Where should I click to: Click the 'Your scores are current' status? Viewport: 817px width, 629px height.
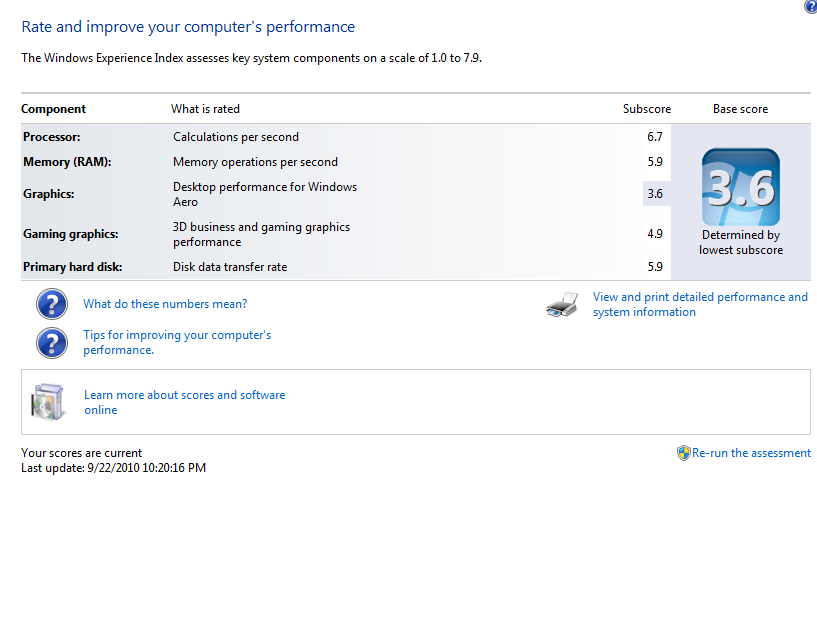(x=81, y=453)
